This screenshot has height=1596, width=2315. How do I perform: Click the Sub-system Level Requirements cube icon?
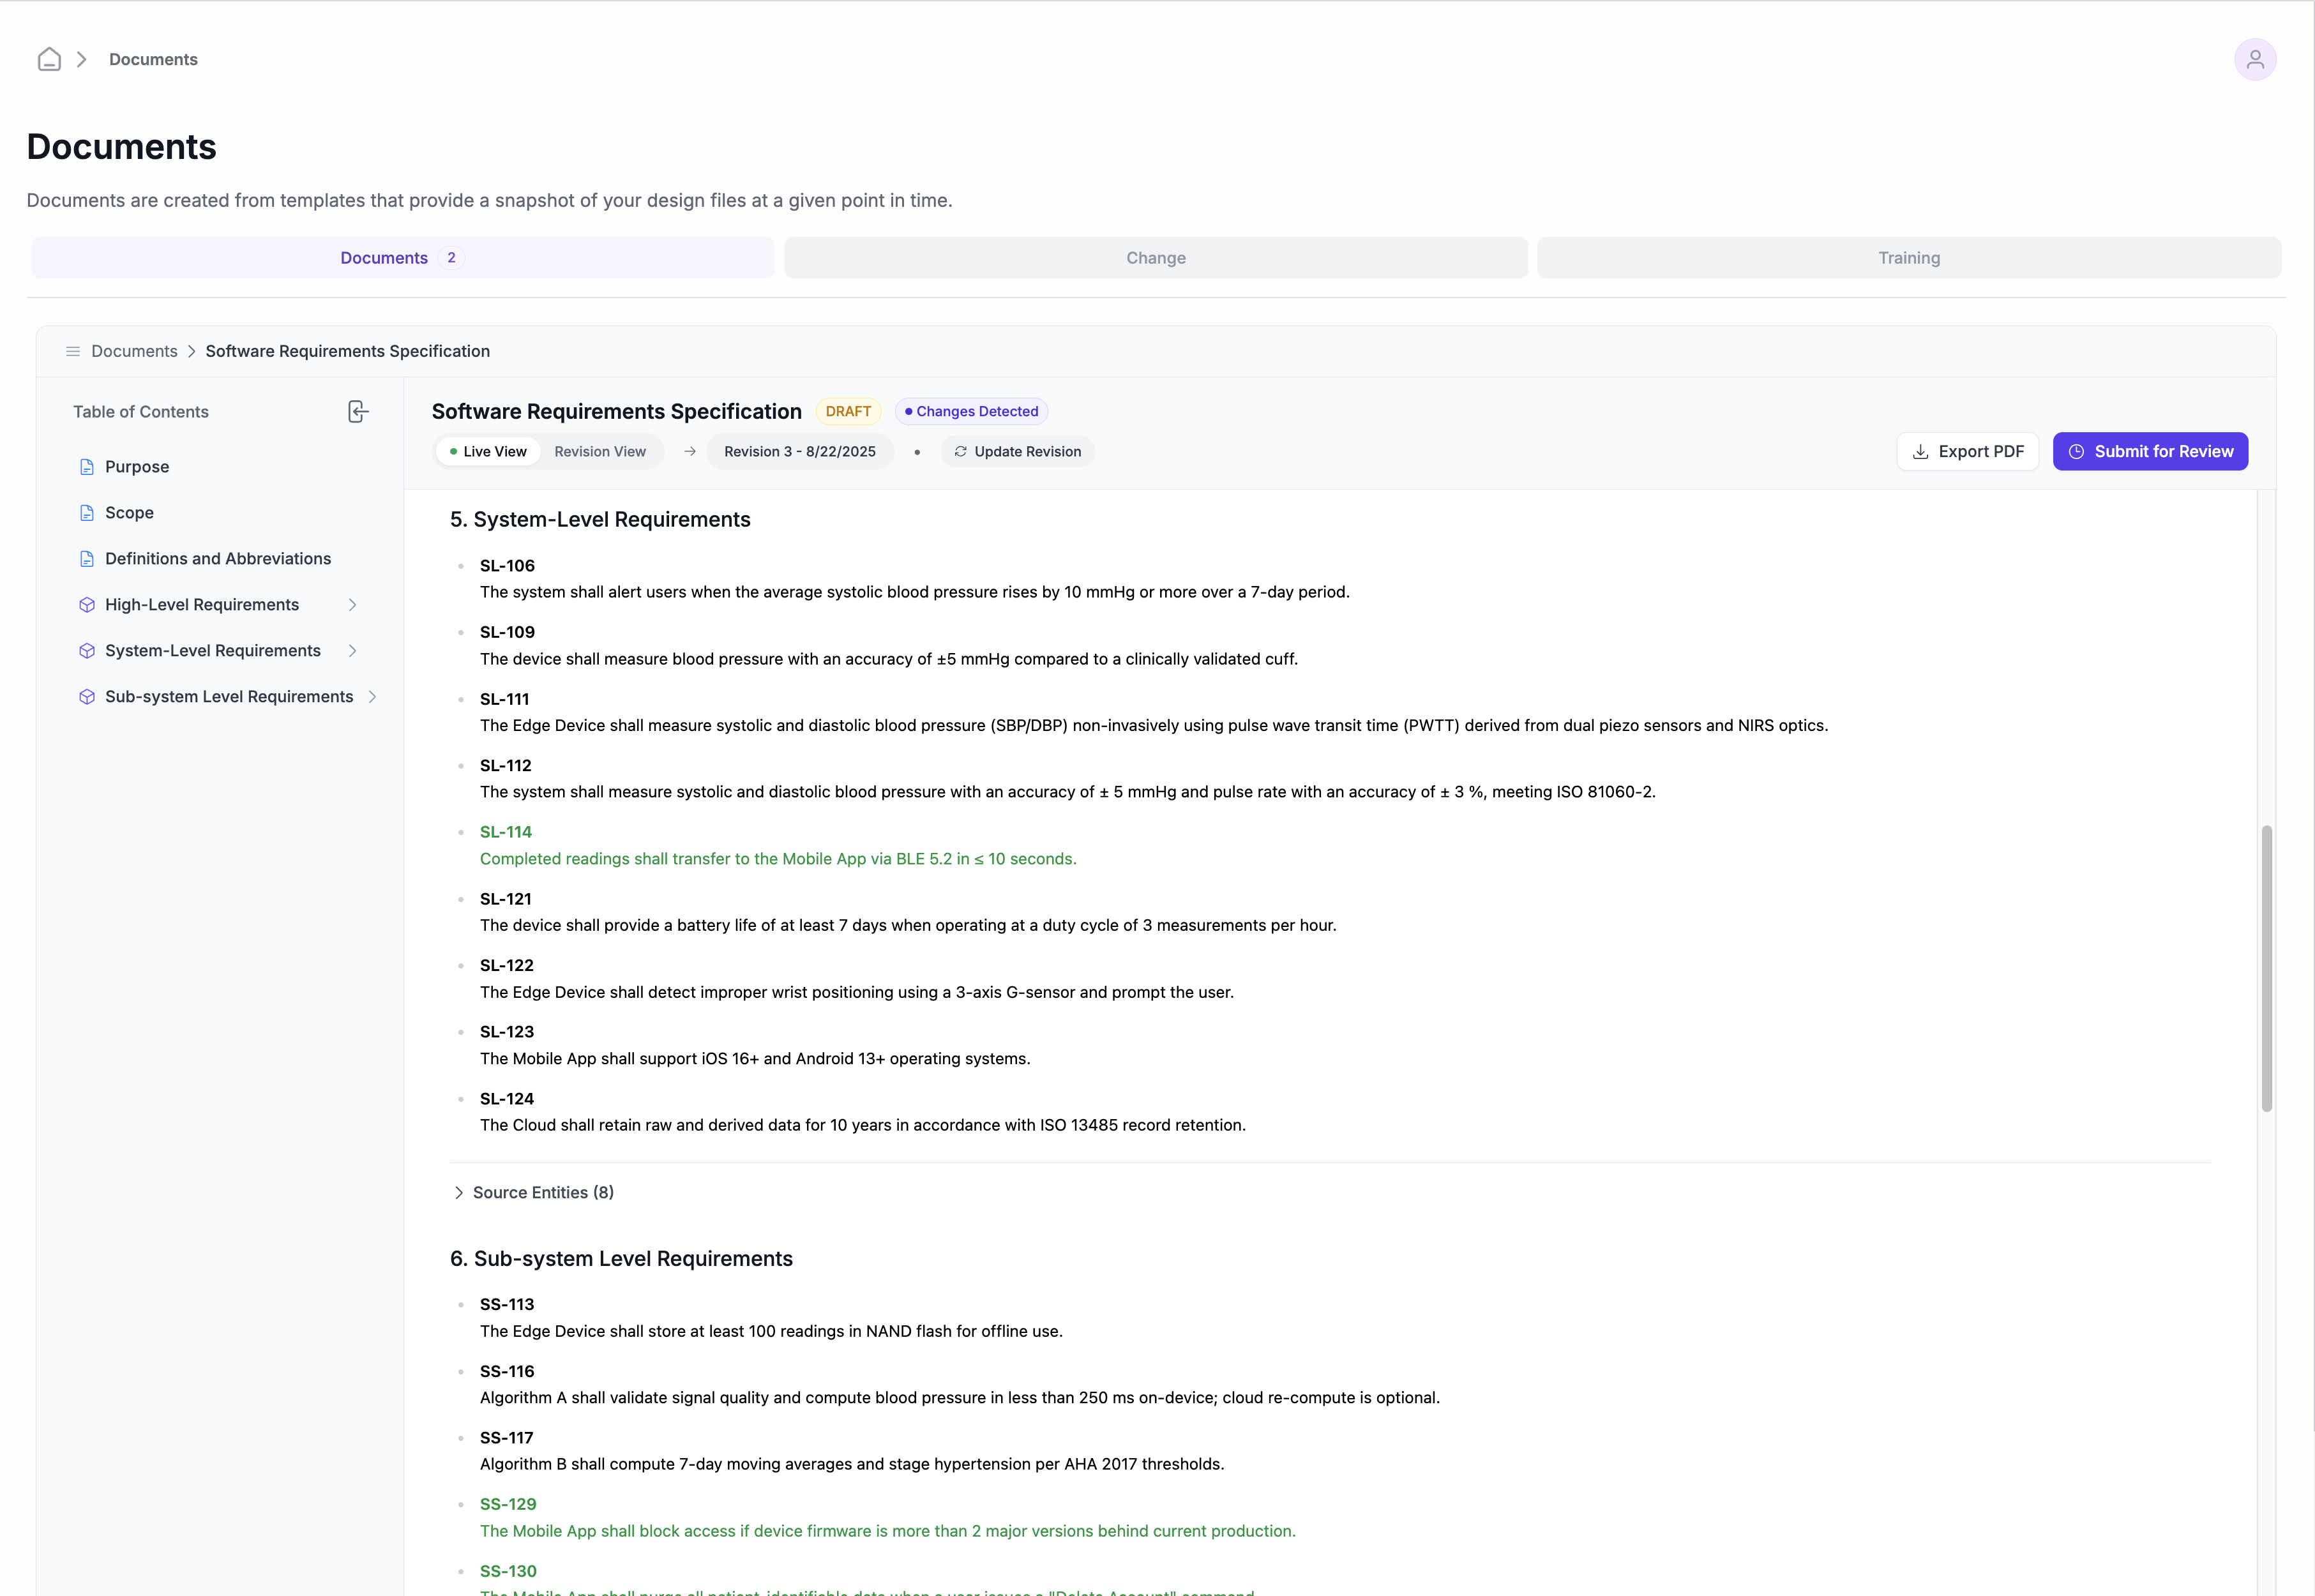[87, 697]
